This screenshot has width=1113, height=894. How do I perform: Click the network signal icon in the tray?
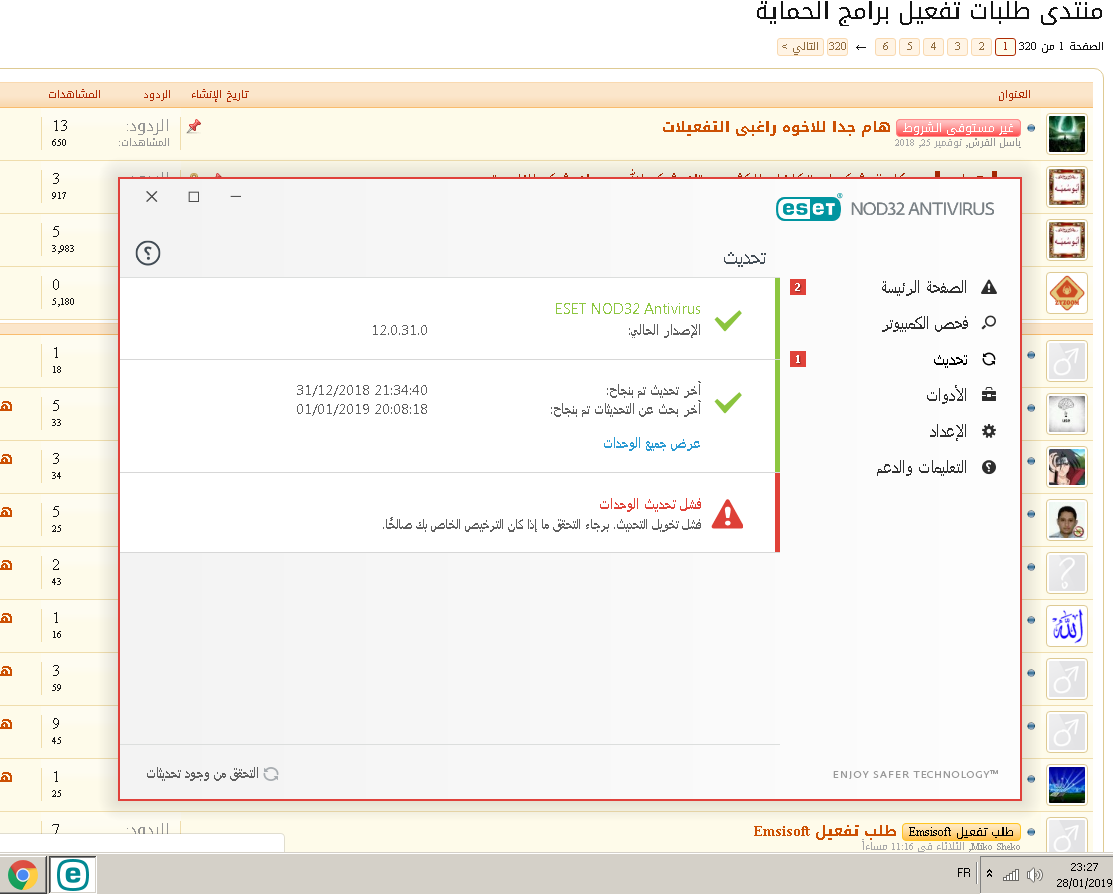[x=1011, y=875]
